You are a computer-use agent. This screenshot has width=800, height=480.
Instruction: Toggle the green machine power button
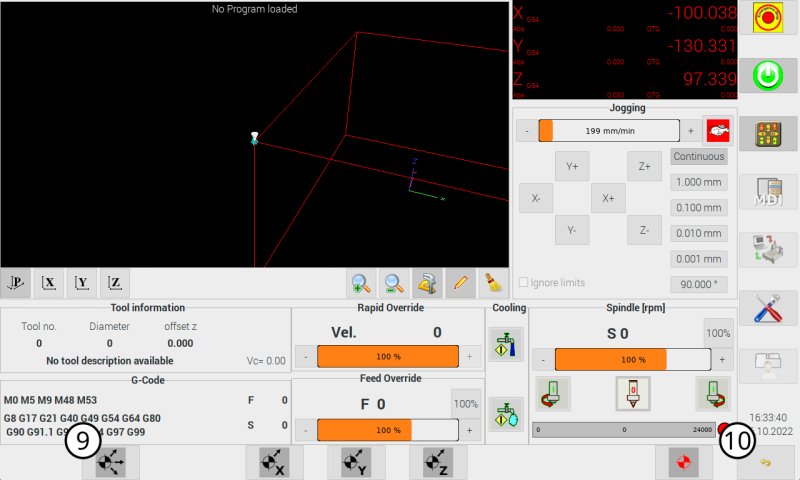(x=769, y=76)
